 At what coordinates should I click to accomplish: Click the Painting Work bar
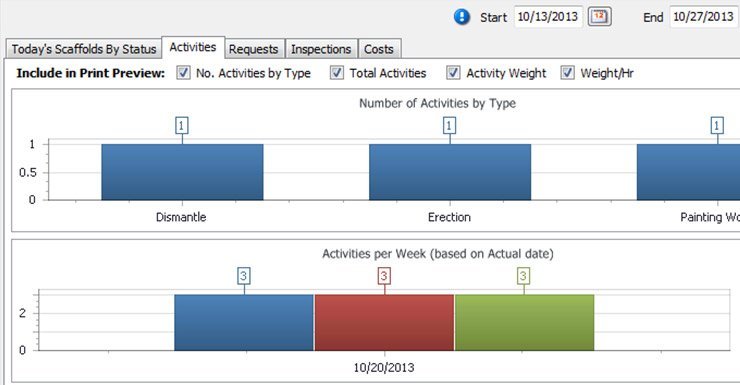[x=688, y=172]
